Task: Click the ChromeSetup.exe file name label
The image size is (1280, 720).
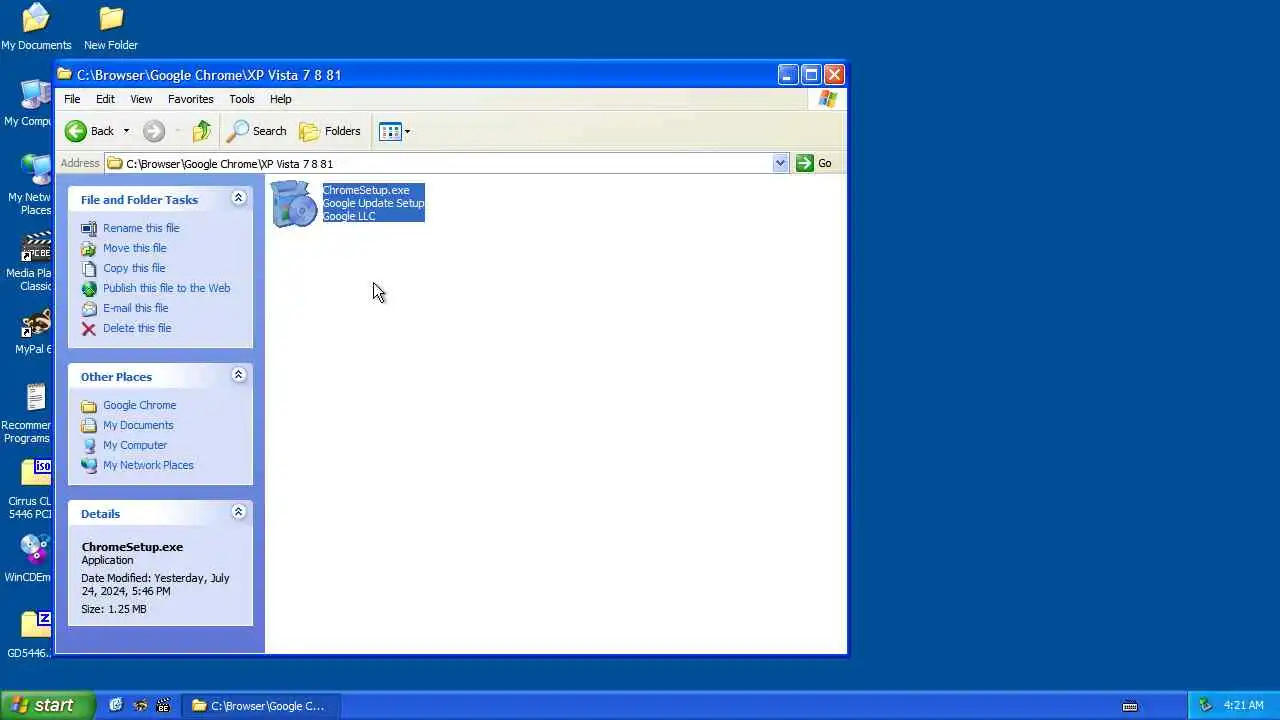Action: pos(366,190)
